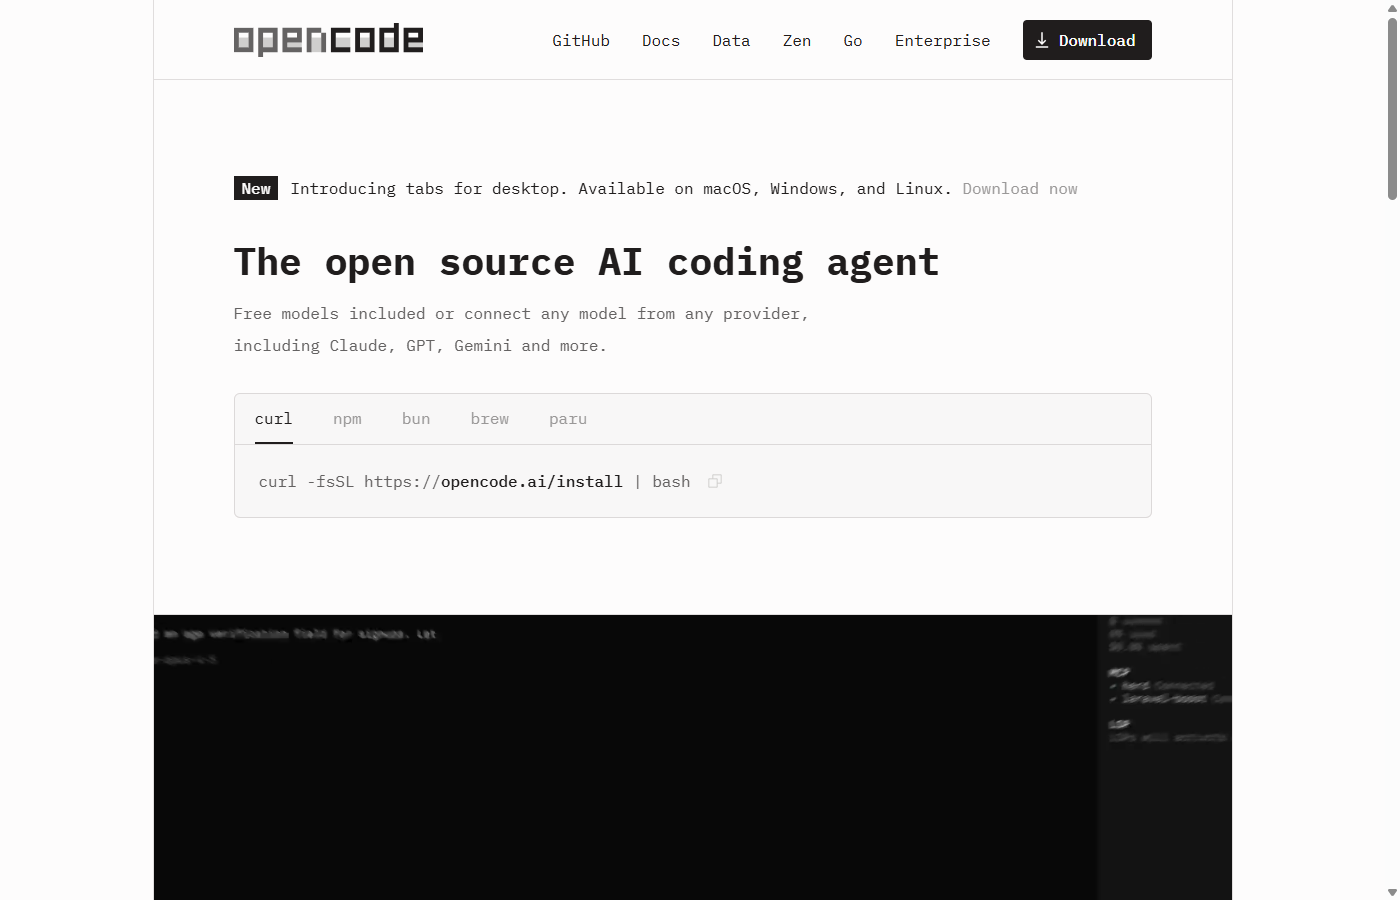Image resolution: width=1400 pixels, height=900 pixels.
Task: Switch to the bun tab
Action: pyautogui.click(x=416, y=419)
